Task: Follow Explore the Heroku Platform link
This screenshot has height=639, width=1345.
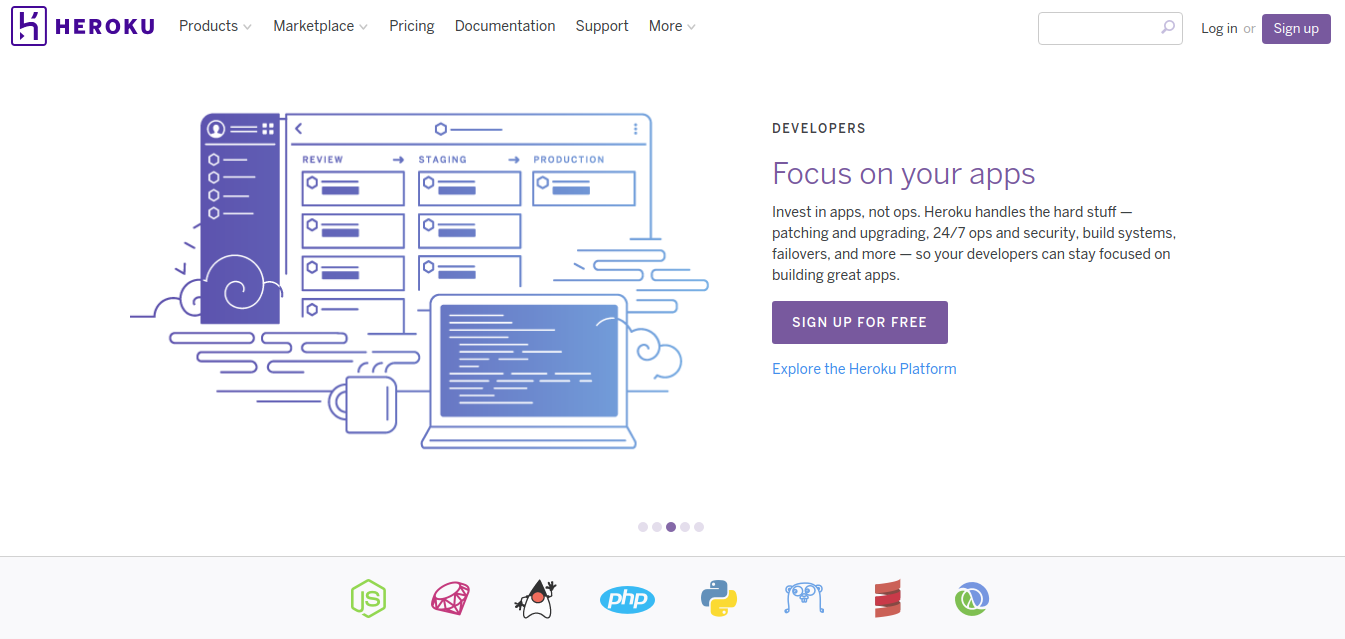Action: (x=864, y=369)
